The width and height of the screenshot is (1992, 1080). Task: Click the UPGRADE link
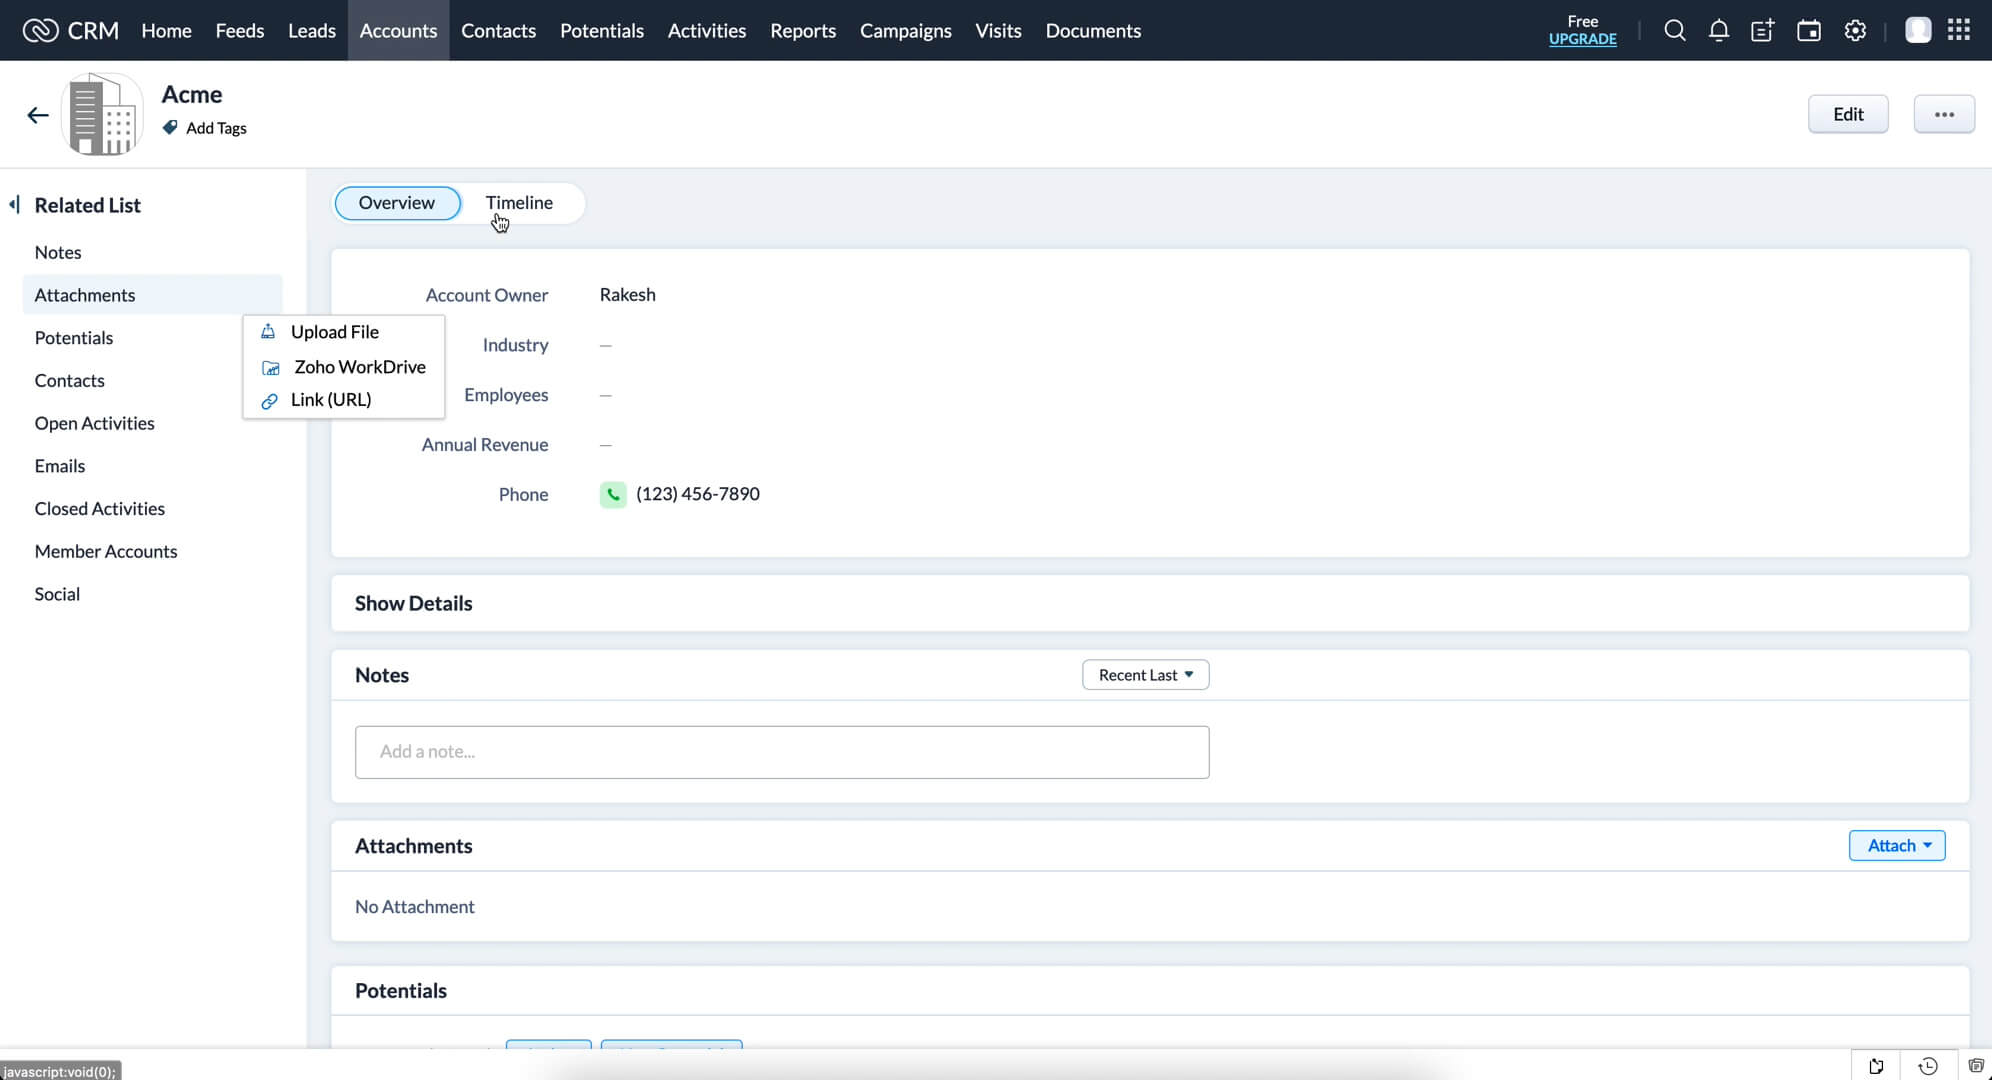pos(1582,39)
